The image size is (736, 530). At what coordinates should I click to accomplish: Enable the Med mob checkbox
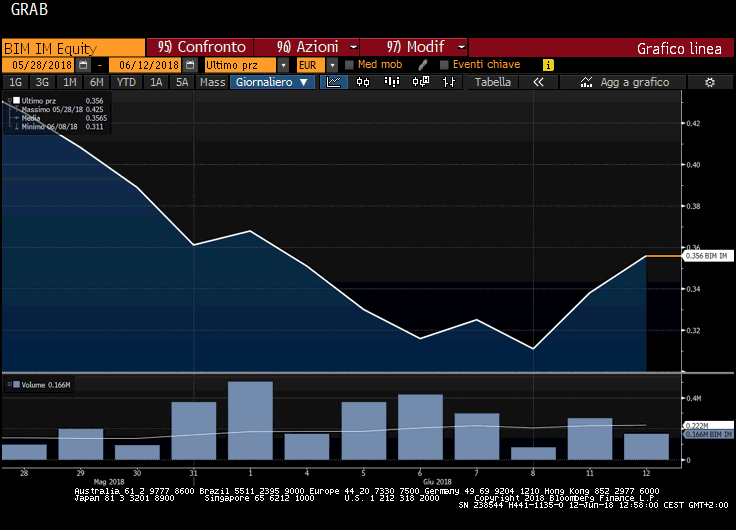click(349, 65)
